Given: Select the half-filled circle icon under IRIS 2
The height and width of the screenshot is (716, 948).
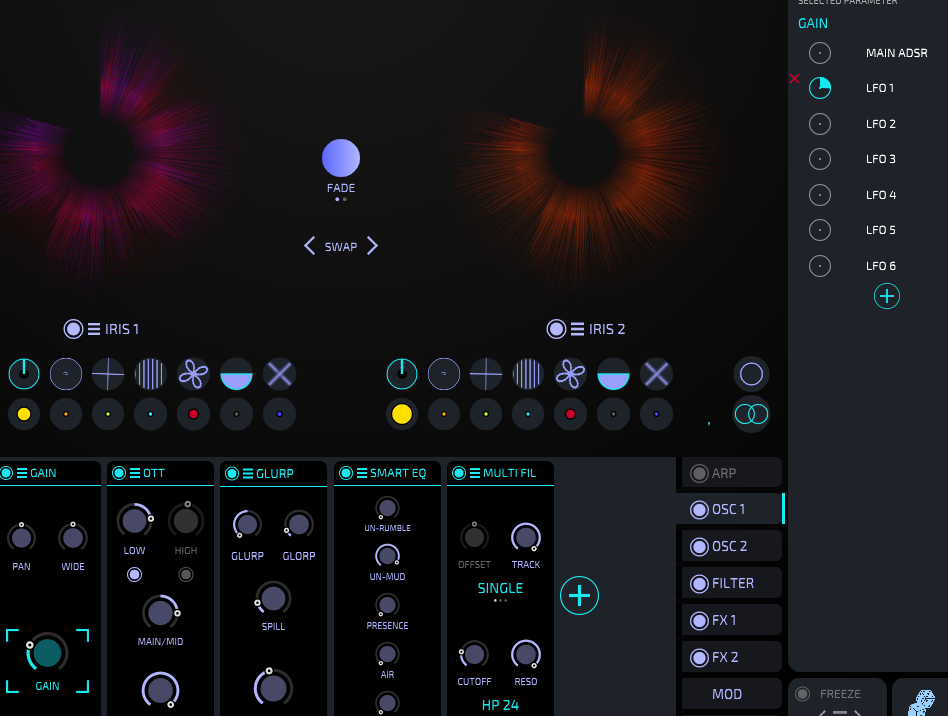Looking at the screenshot, I should 614,374.
